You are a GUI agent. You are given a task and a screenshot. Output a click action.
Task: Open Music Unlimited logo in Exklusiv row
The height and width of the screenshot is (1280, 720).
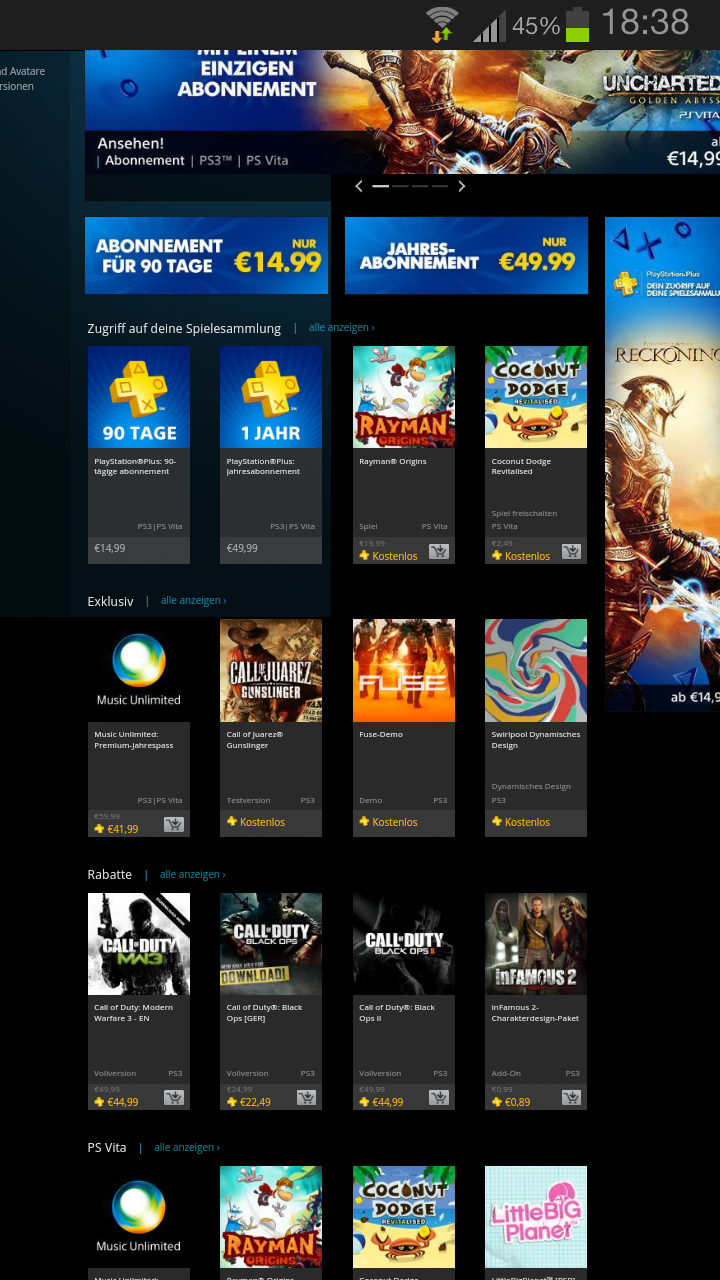139,670
